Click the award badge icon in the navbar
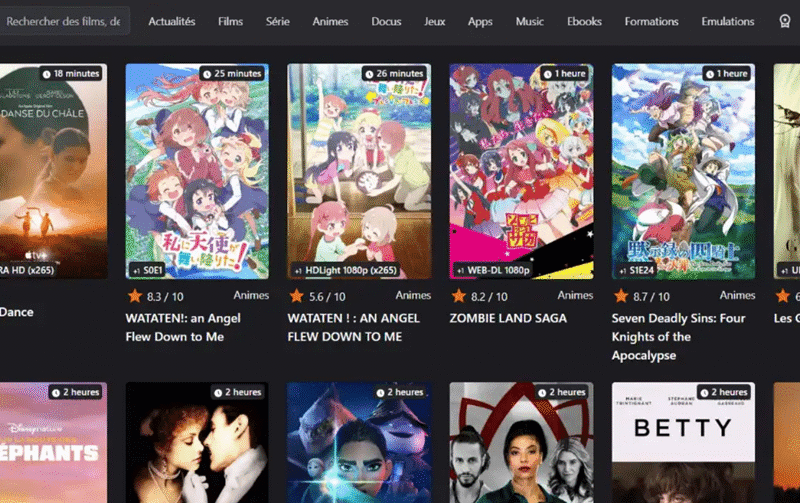 [x=785, y=21]
